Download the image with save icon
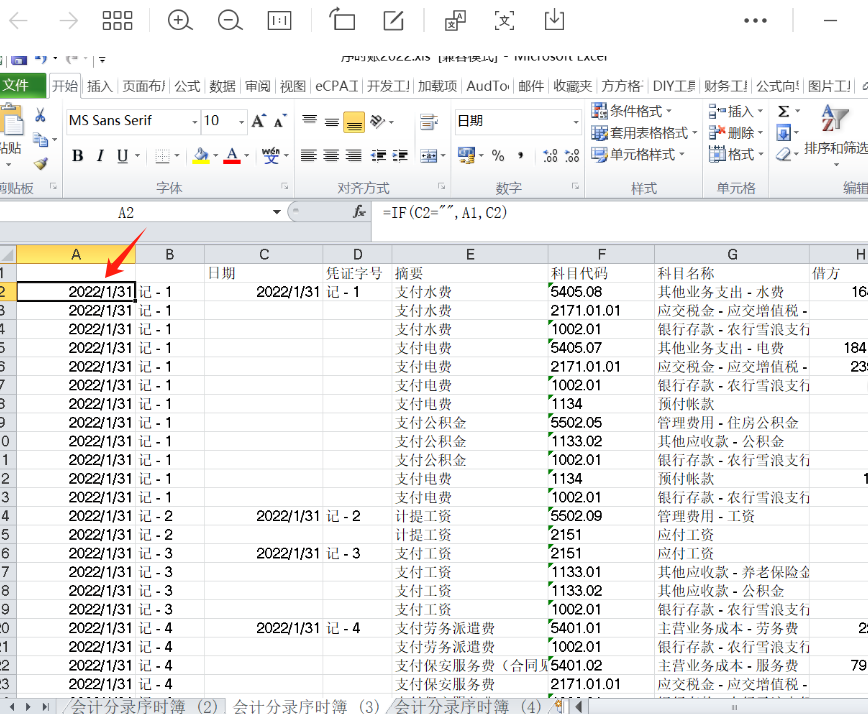The height and width of the screenshot is (714, 868). [x=554, y=20]
